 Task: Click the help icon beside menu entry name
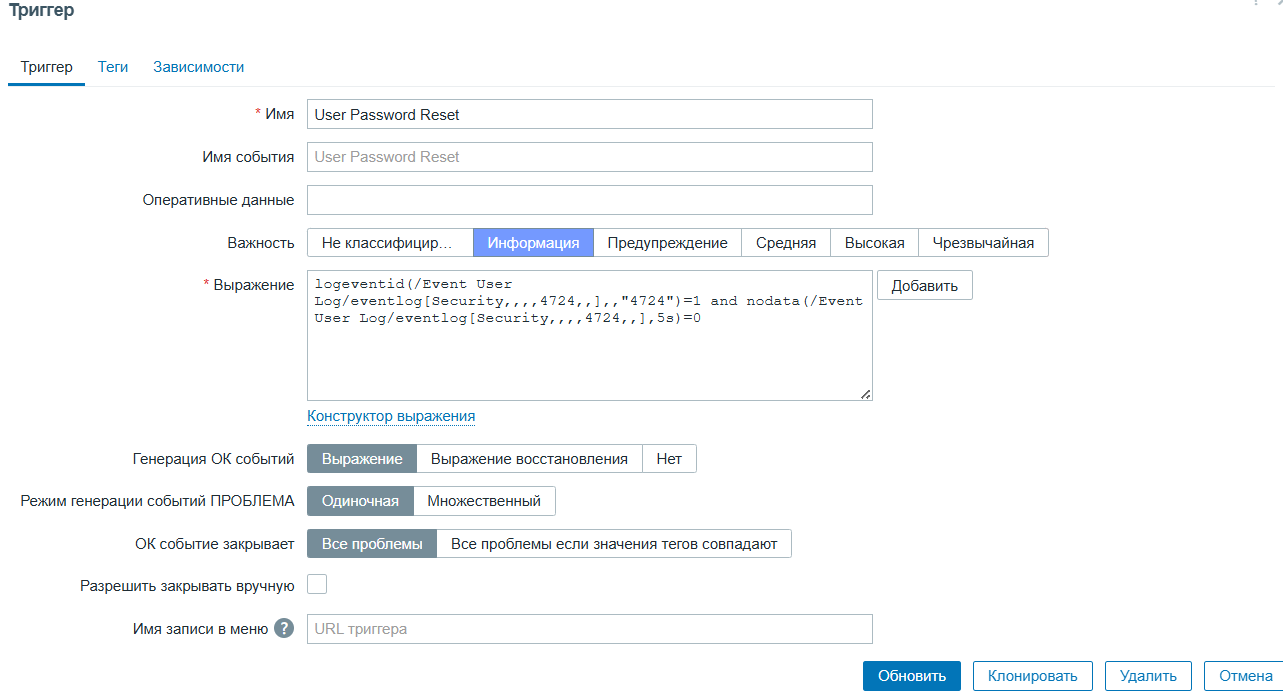pyautogui.click(x=284, y=629)
